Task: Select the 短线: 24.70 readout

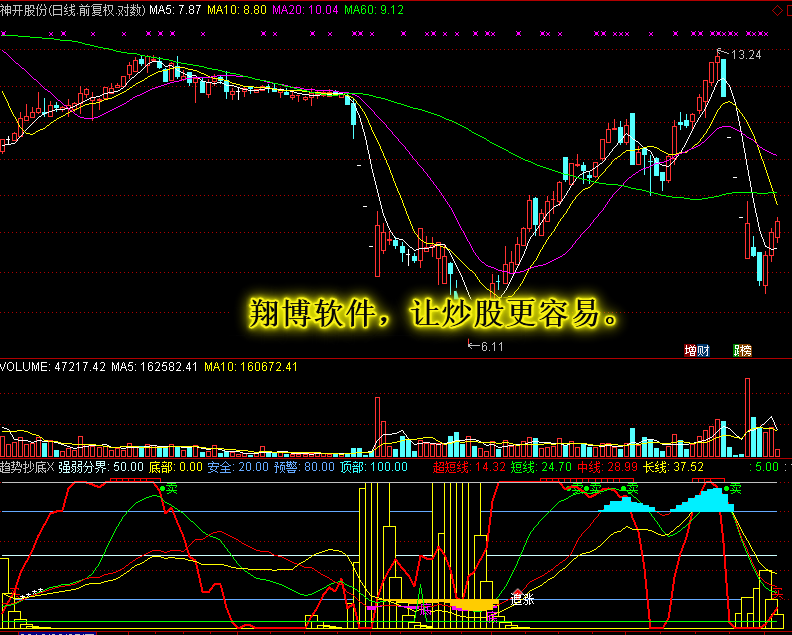Action: 541,467
